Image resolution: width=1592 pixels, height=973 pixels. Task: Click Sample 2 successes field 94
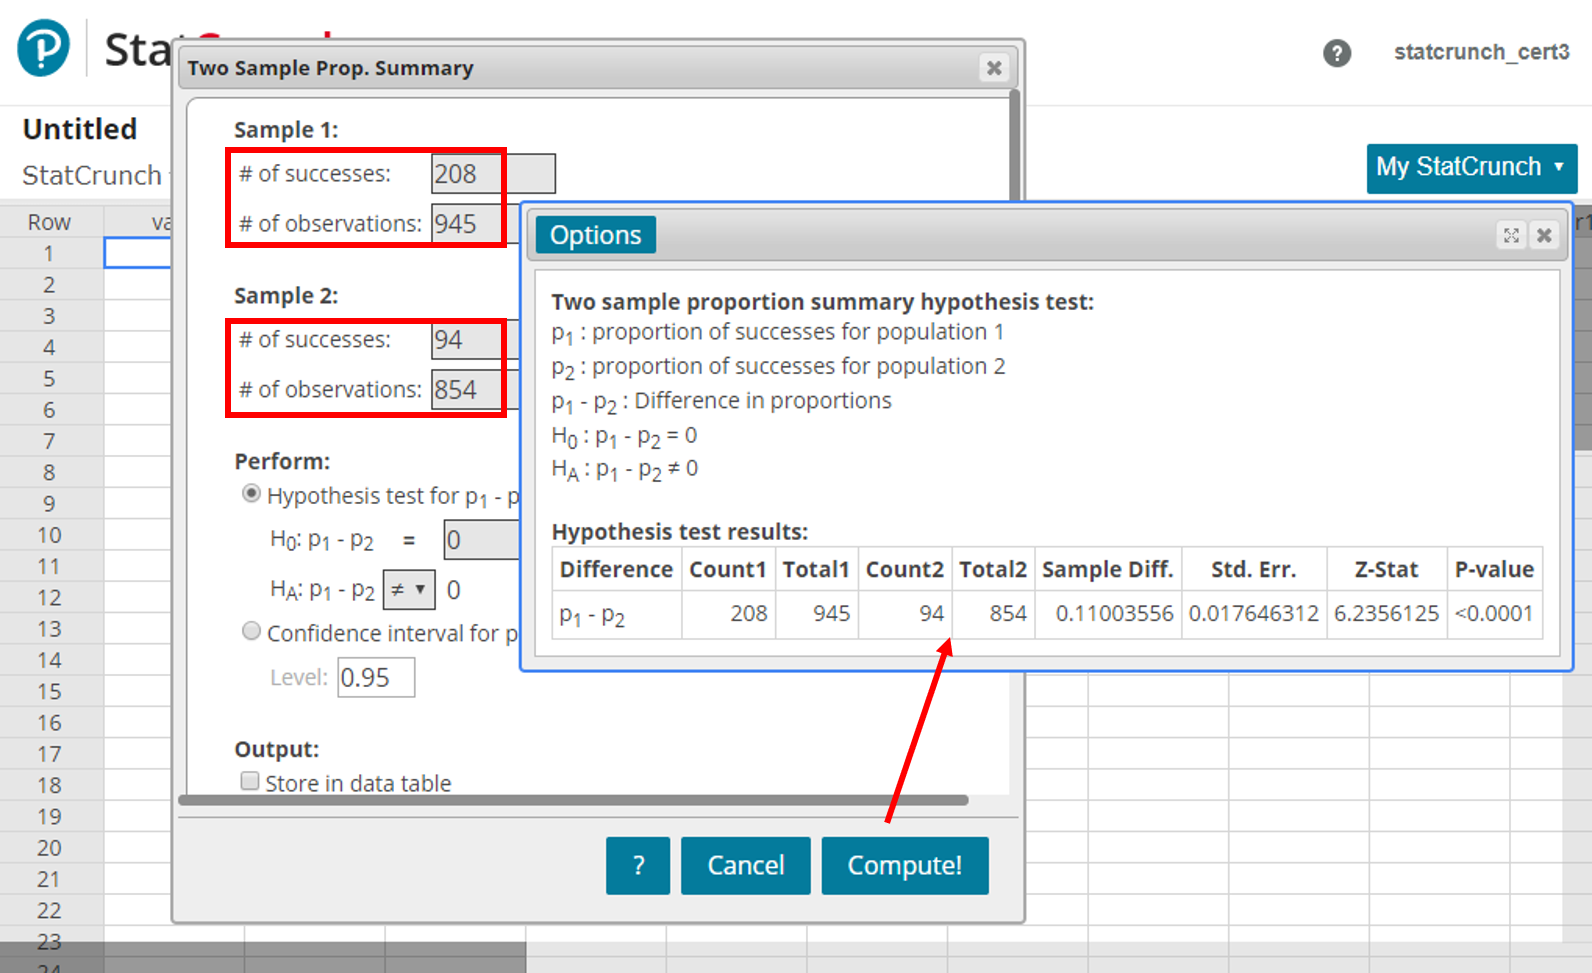(475, 340)
